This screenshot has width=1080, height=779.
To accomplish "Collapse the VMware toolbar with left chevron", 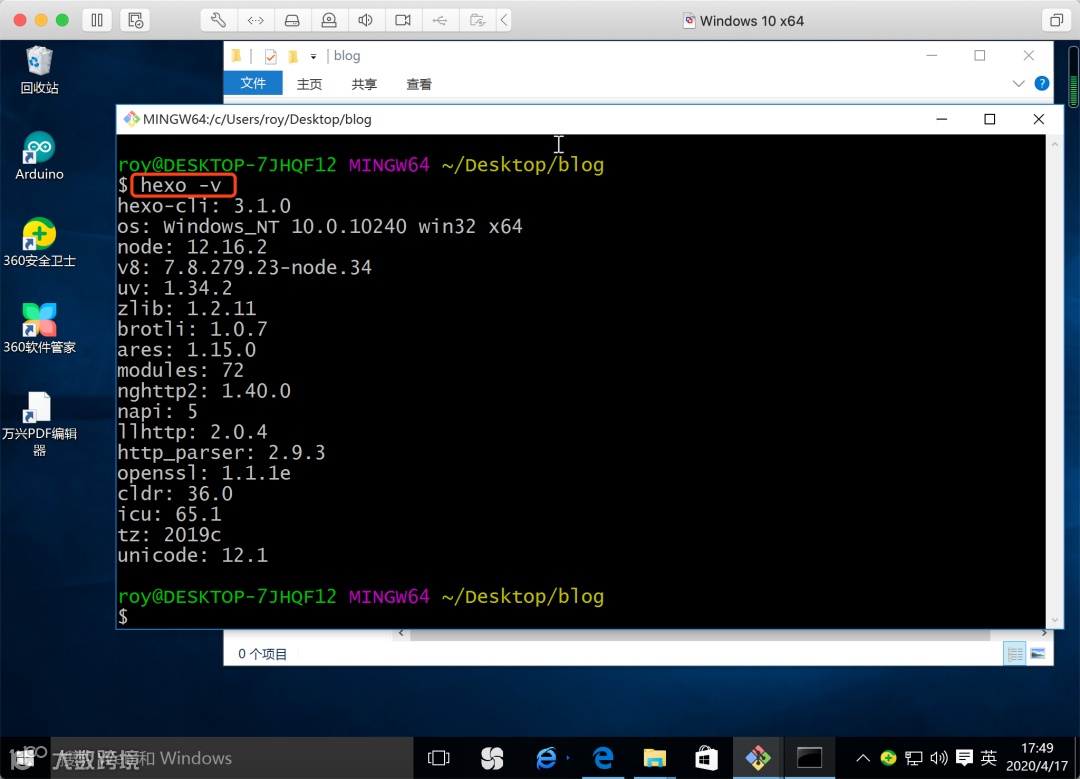I will click(504, 20).
